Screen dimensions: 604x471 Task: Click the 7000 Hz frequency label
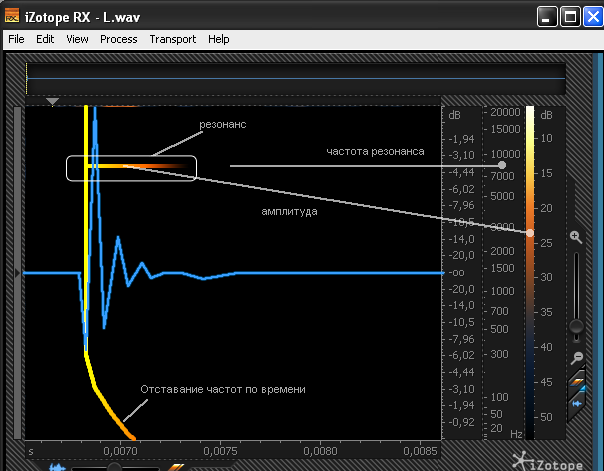coord(502,176)
